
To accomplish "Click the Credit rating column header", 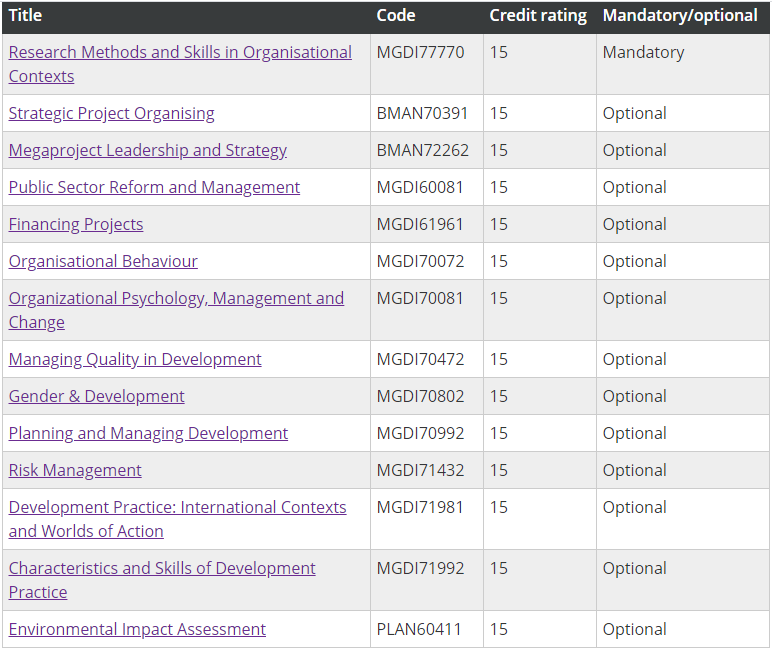I will [538, 16].
